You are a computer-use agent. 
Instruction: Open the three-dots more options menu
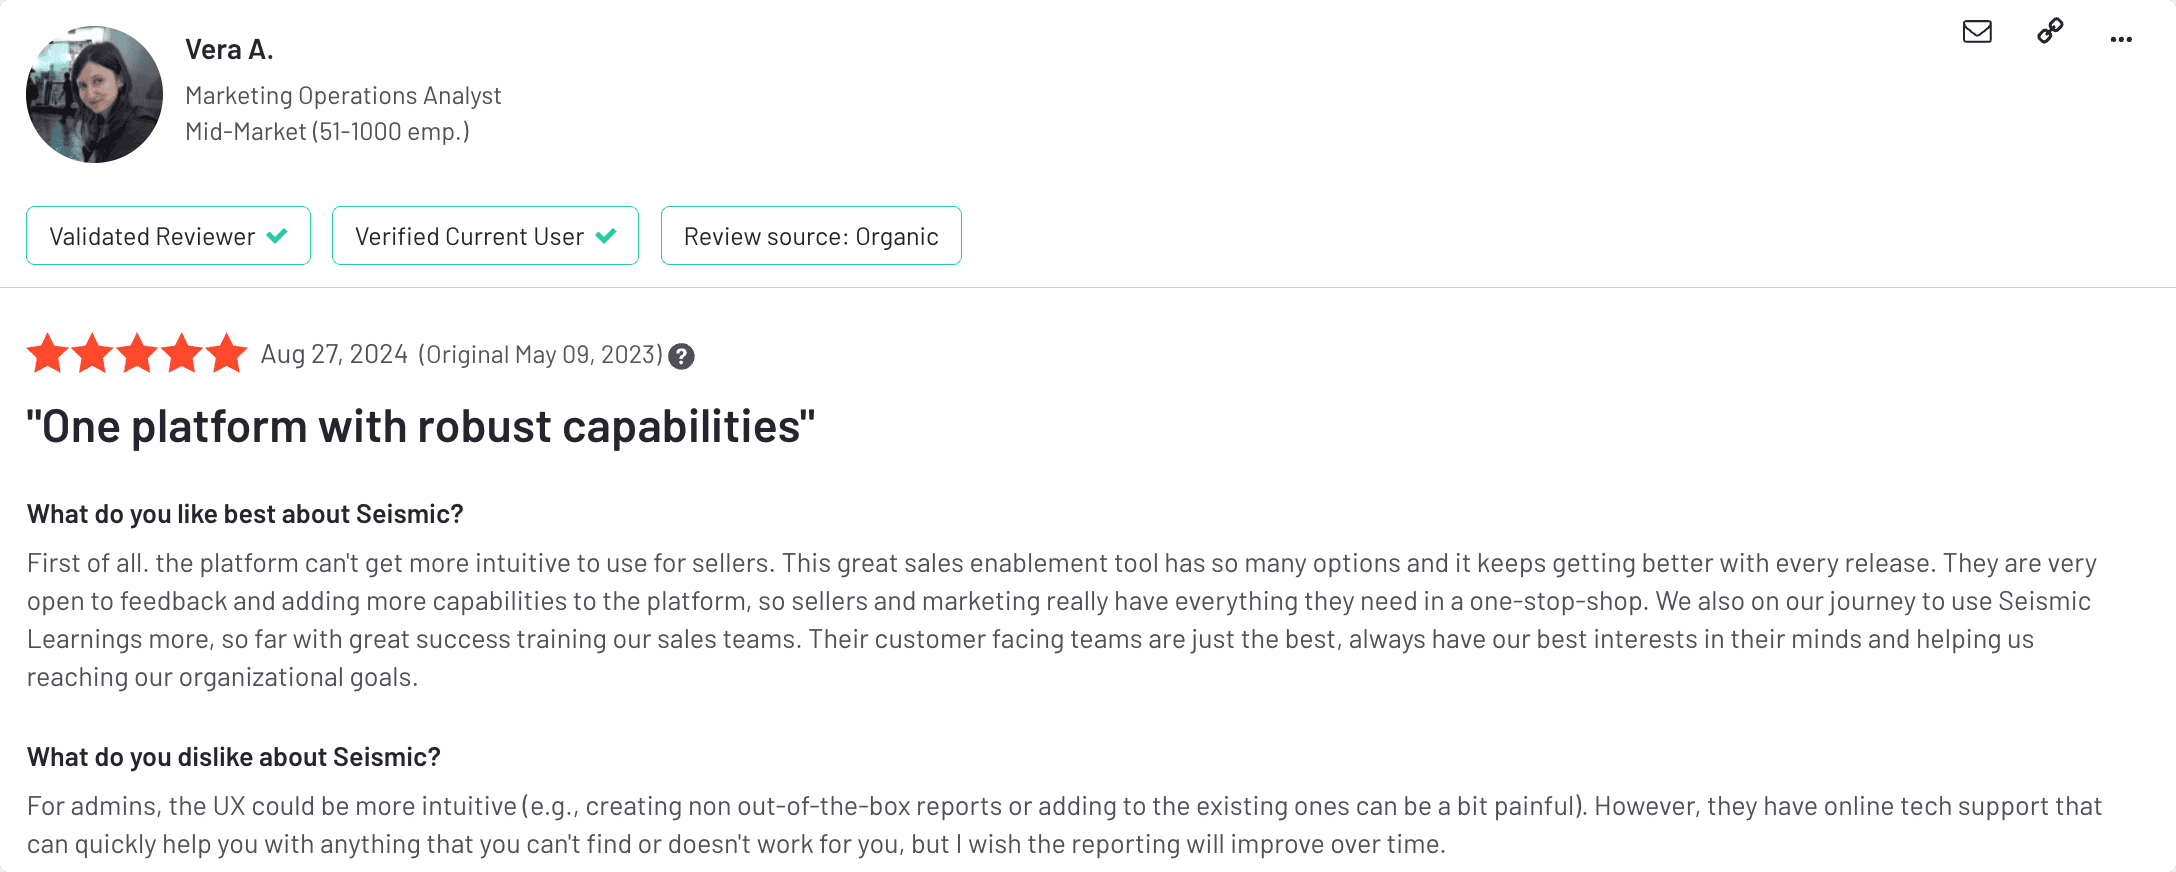point(2121,40)
